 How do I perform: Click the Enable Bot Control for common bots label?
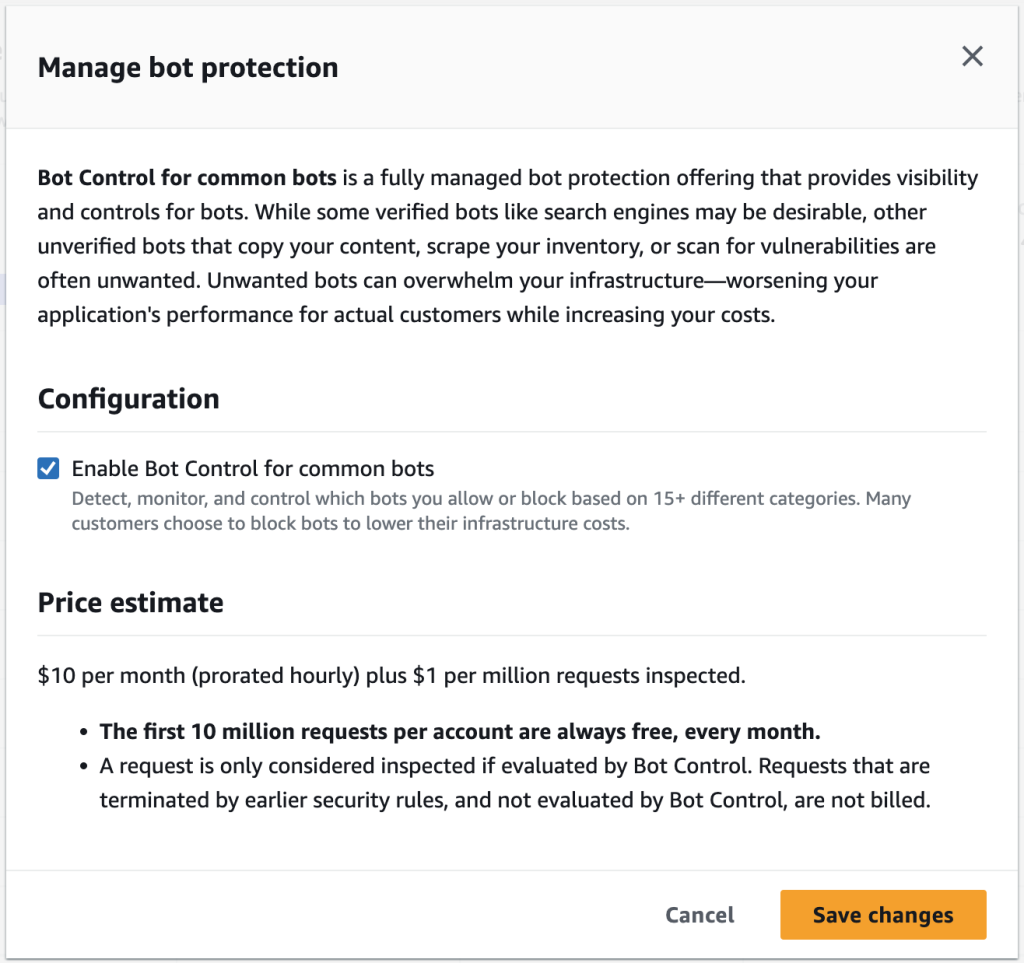click(251, 468)
